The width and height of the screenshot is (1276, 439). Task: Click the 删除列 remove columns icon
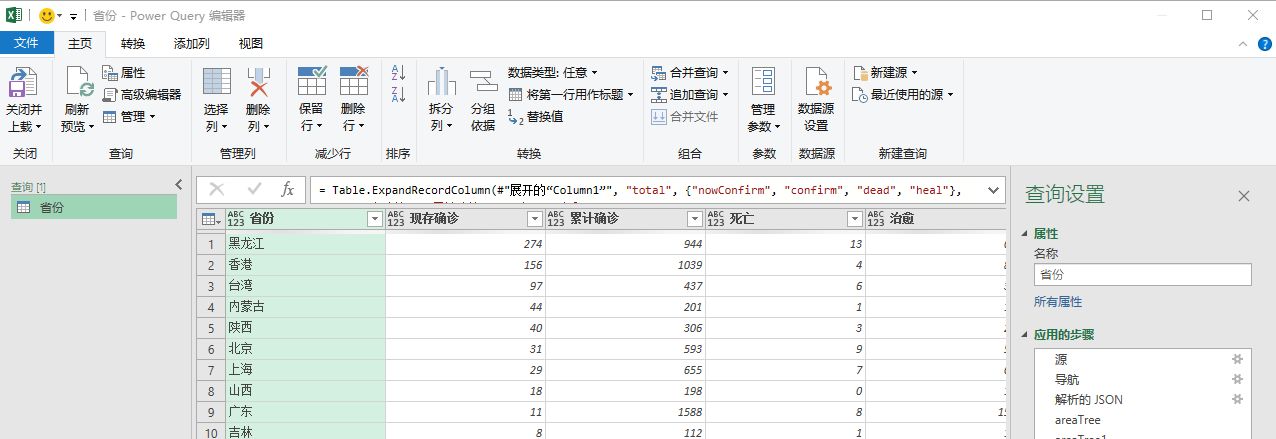coord(259,83)
